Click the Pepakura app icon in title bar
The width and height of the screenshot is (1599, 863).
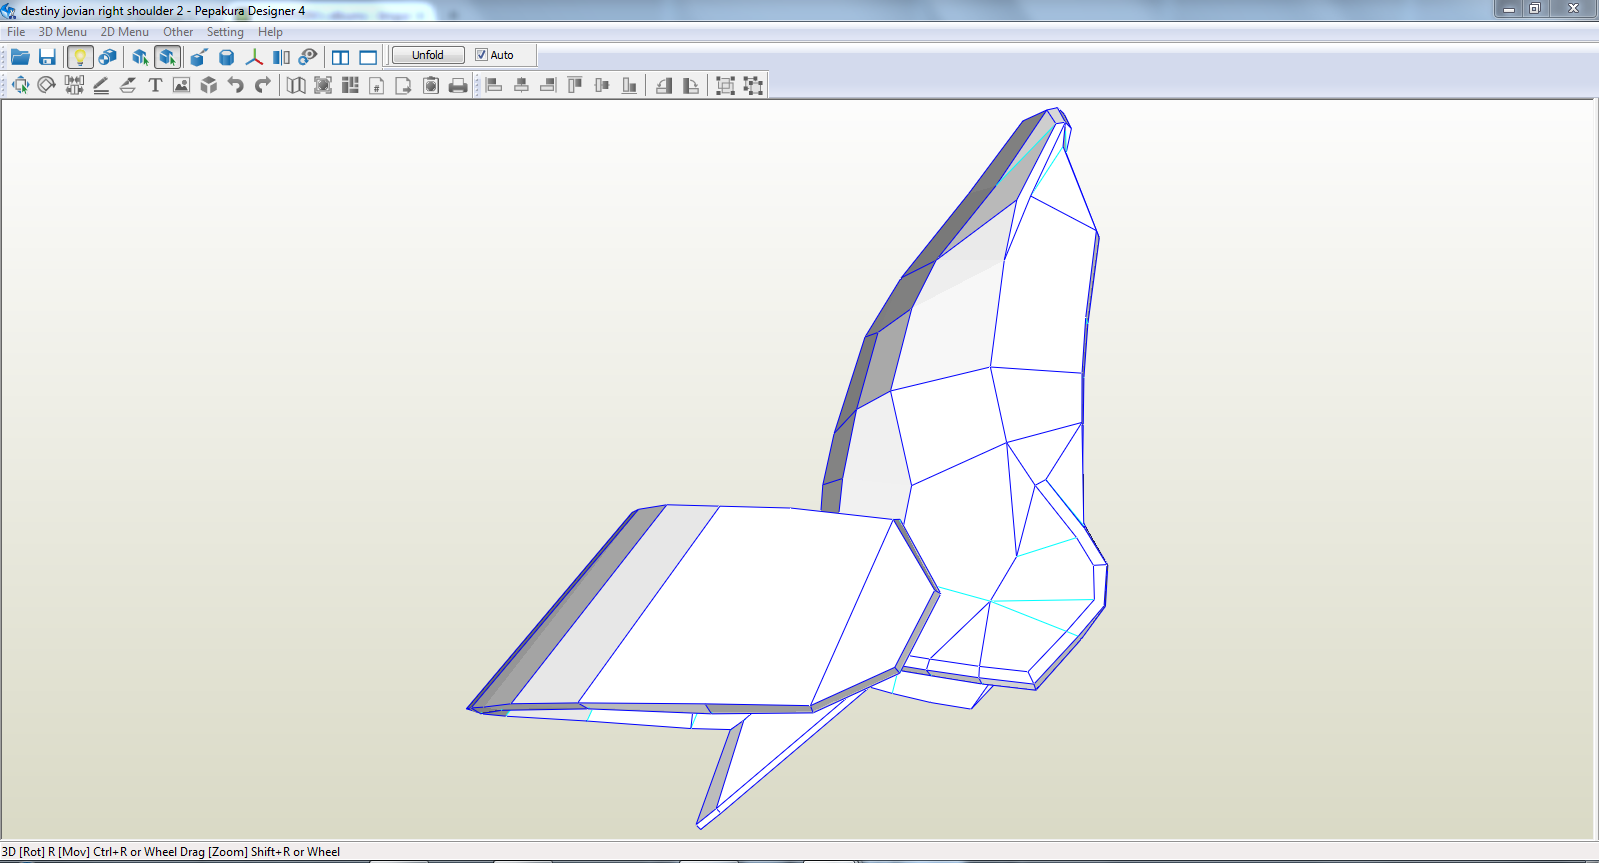coord(9,11)
